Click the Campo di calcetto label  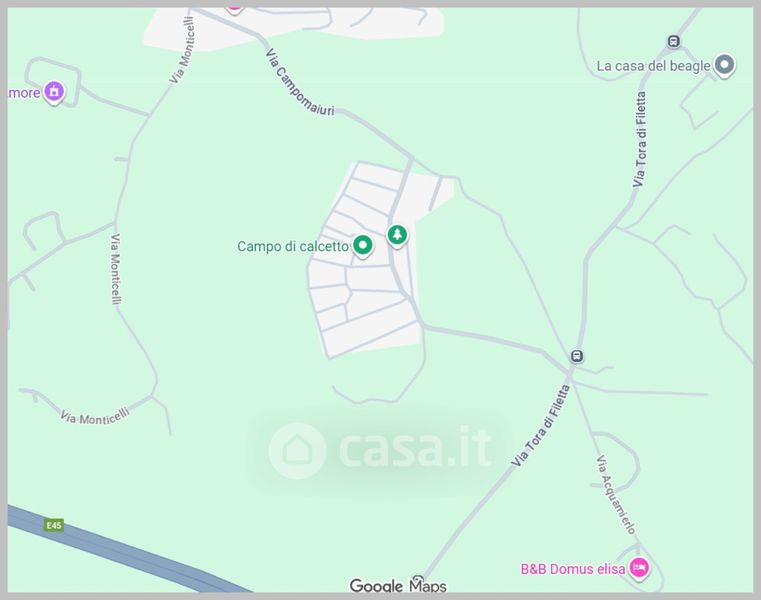coord(293,247)
